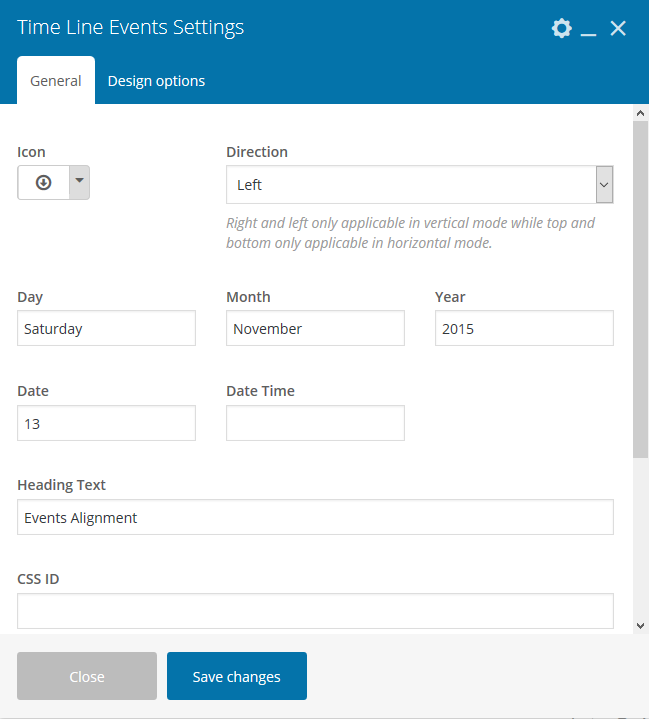Screen dimensions: 649x719
Task: Click the vertical scrollbar thumb
Action: tap(640, 290)
